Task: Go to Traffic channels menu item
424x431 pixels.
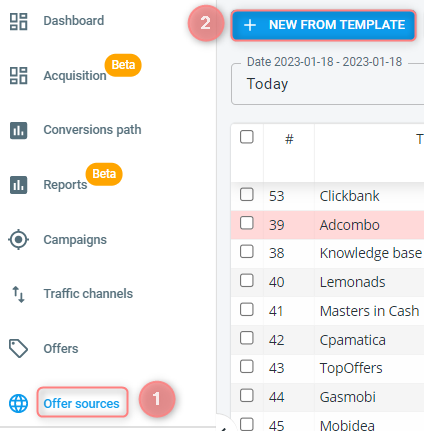Action: 88,294
